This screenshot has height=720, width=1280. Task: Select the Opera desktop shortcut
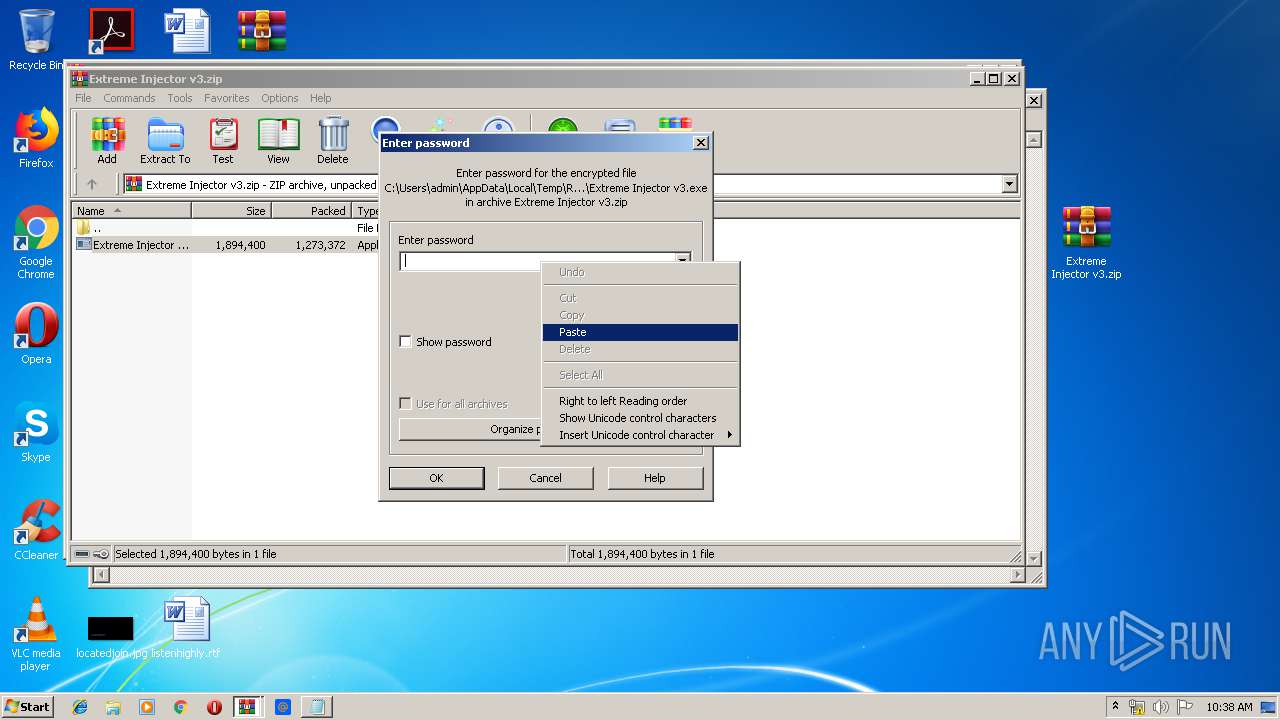point(36,334)
